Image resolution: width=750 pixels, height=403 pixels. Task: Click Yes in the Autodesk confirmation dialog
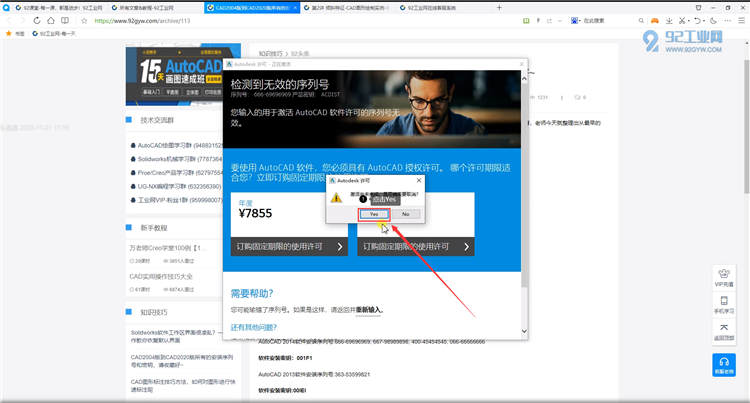pyautogui.click(x=374, y=214)
